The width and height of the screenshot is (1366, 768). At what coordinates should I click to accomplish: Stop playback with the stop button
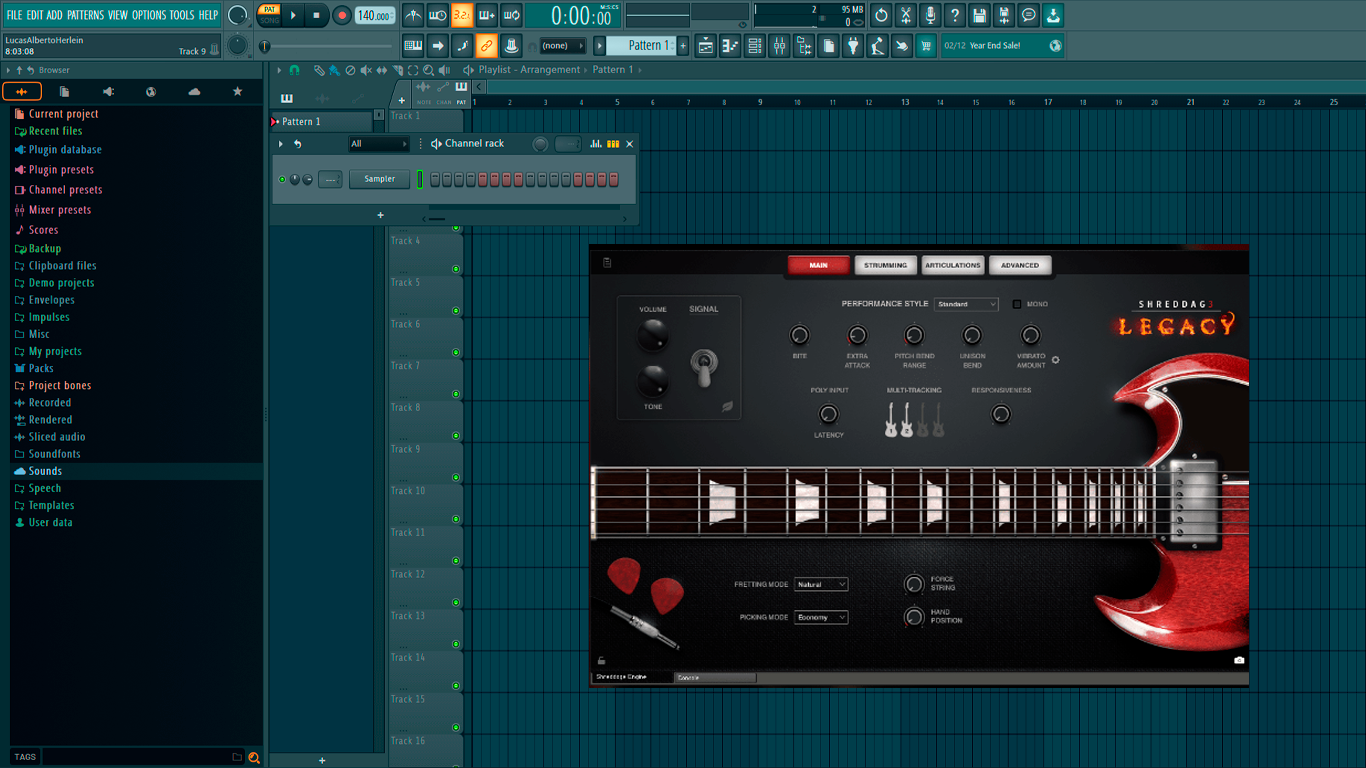coord(316,15)
